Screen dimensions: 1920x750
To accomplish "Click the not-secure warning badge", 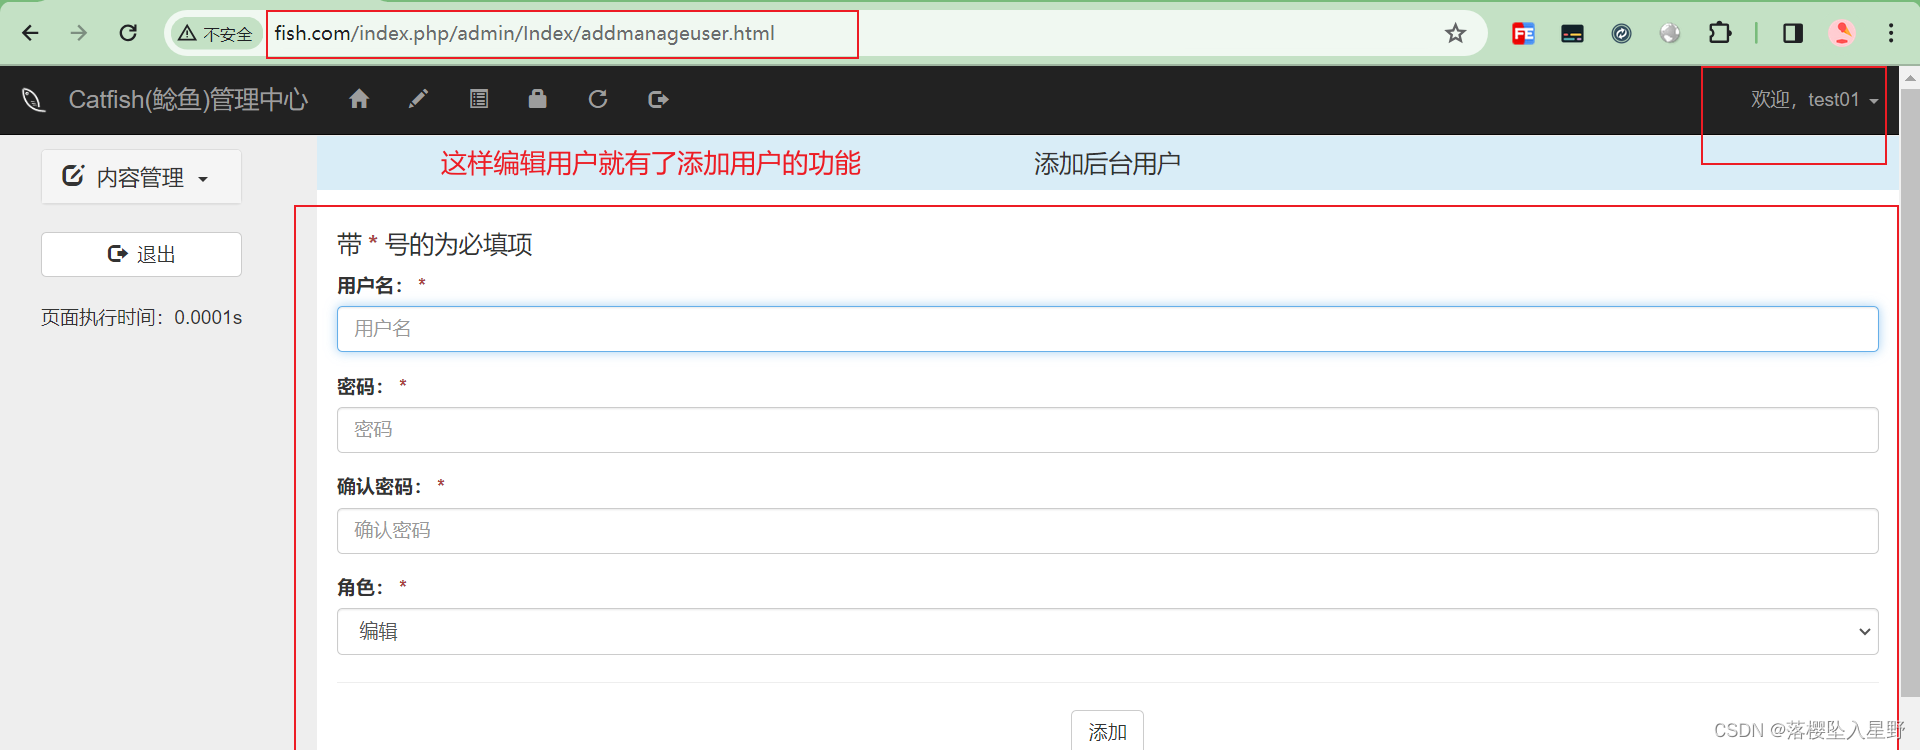I will [x=215, y=34].
